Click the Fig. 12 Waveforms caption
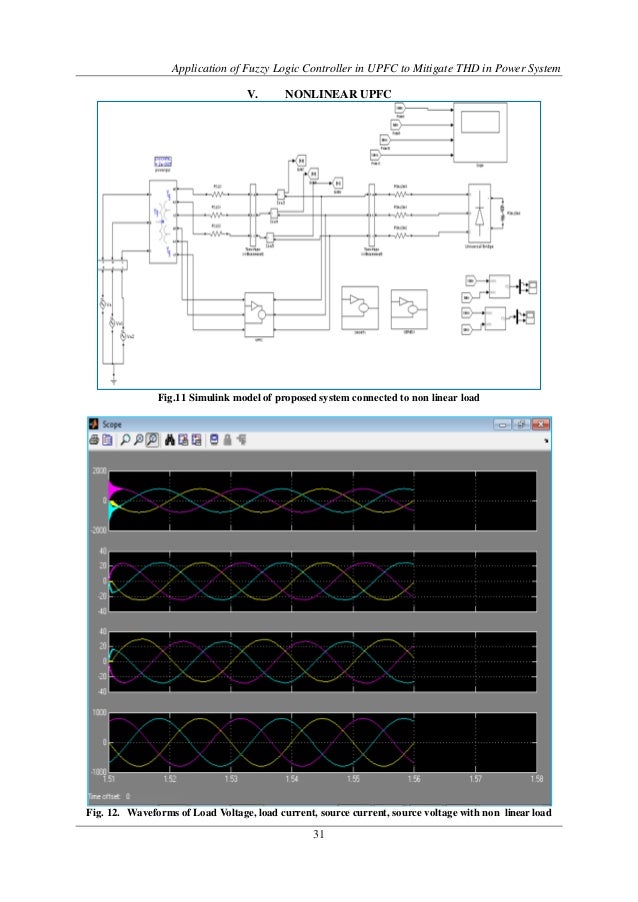 pos(319,812)
